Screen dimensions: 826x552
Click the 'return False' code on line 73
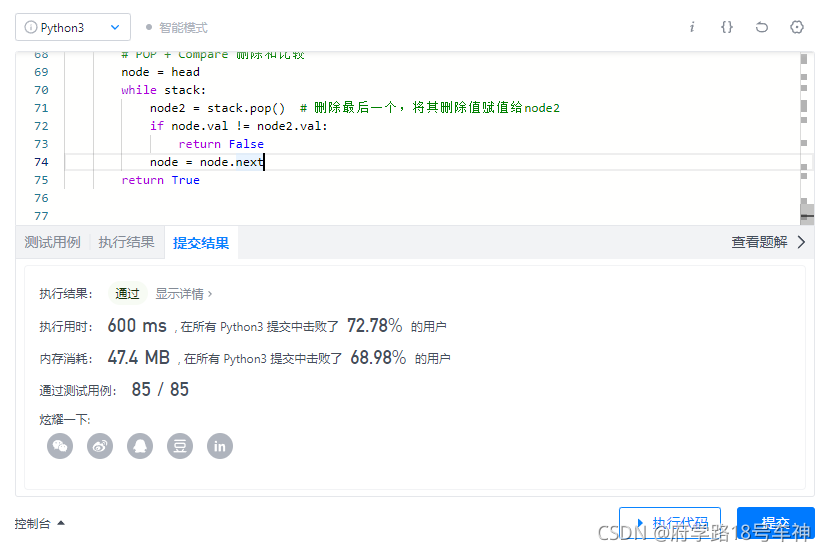[221, 144]
